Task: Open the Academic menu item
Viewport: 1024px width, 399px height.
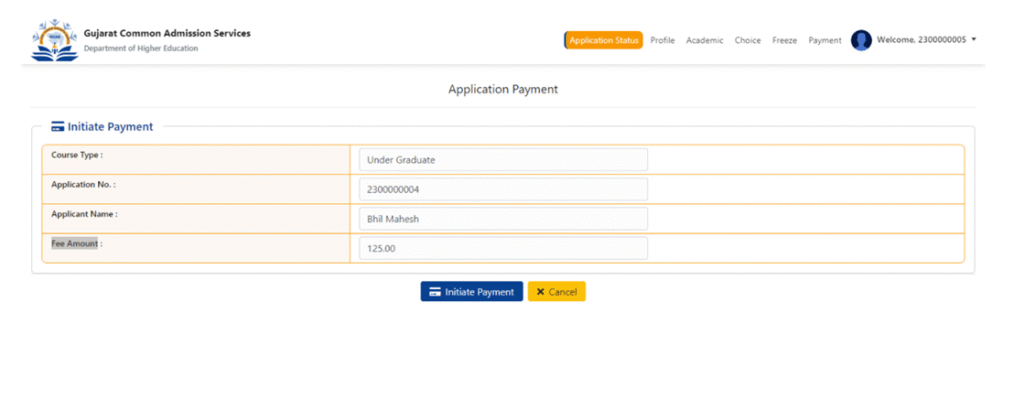Action: click(705, 40)
